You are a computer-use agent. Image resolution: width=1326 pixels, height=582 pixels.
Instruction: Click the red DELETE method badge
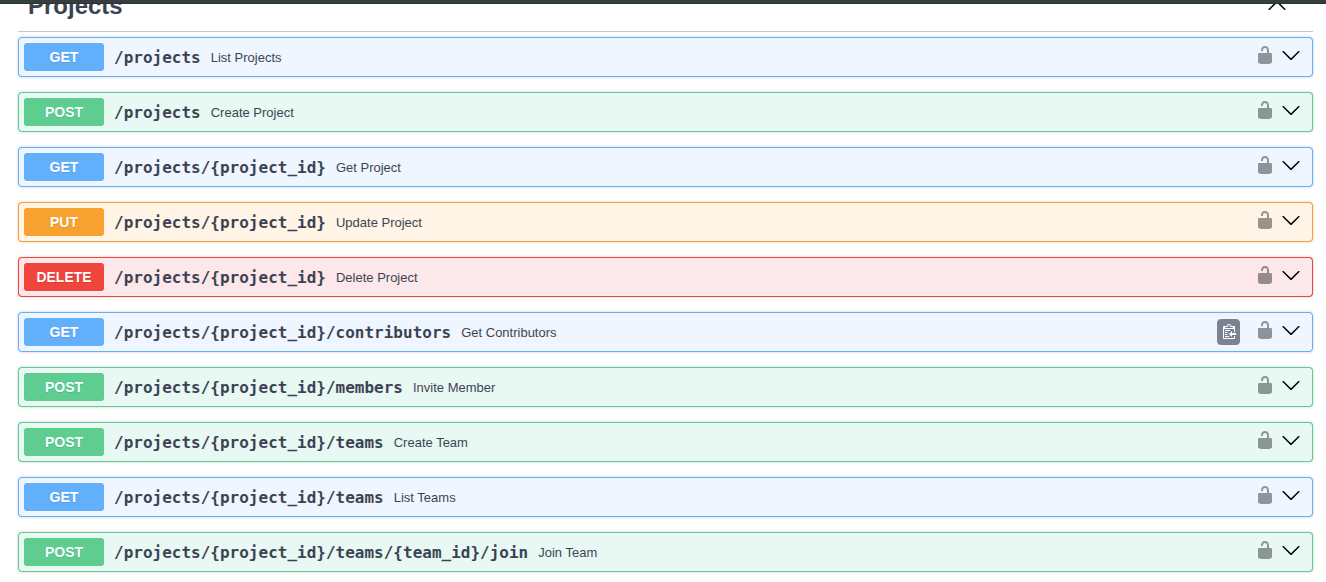64,277
